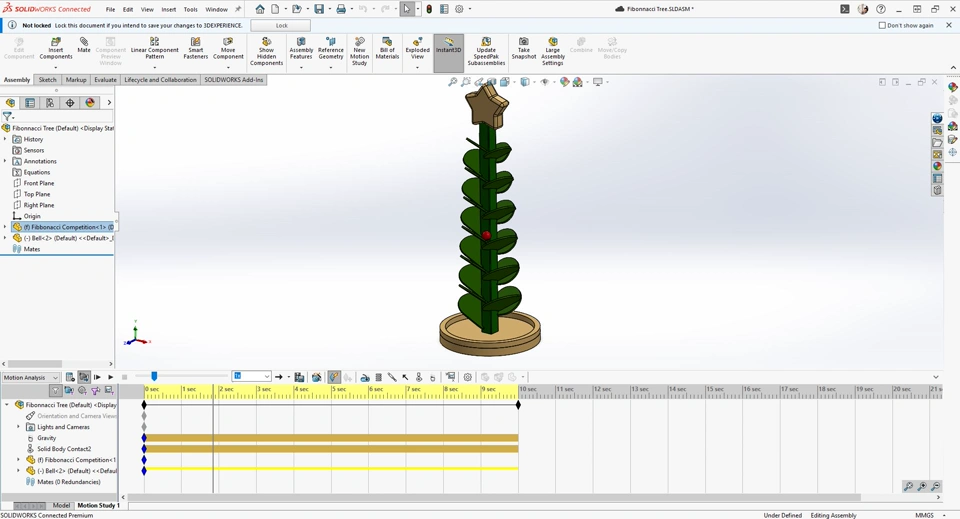Toggle the Instant3D mode
Screen dimensions: 960x519
coord(448,46)
